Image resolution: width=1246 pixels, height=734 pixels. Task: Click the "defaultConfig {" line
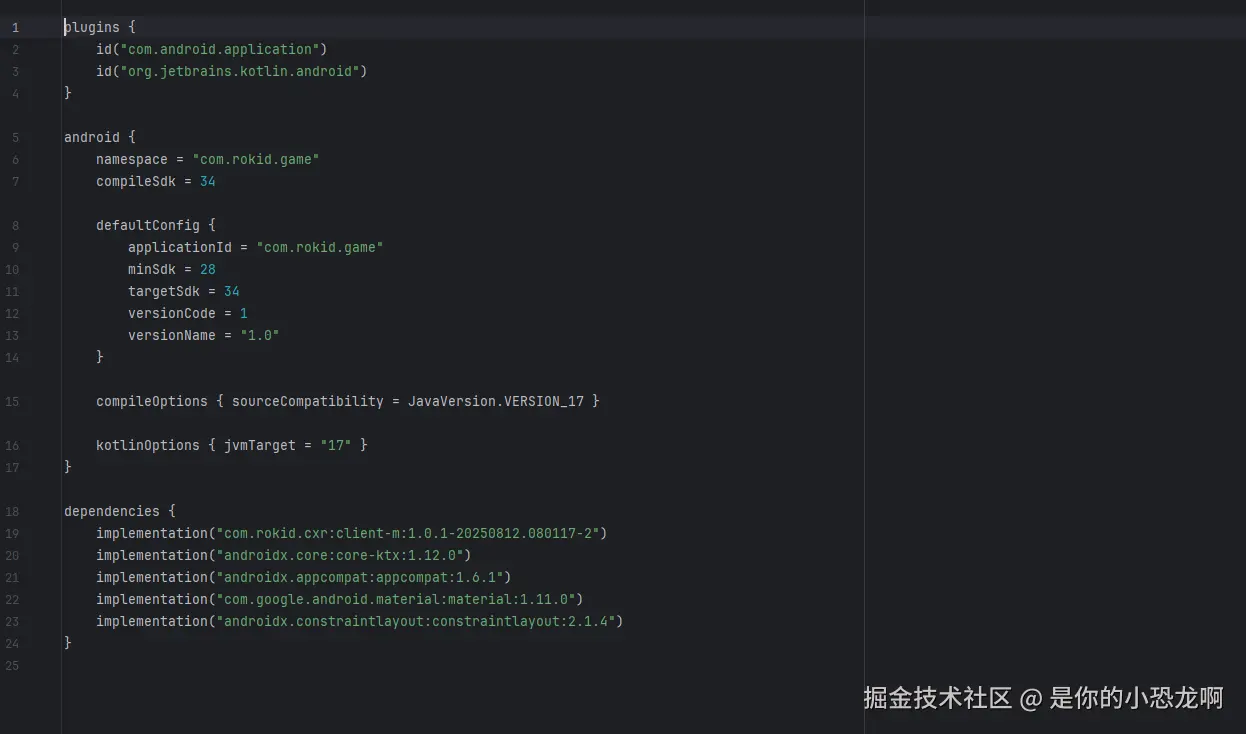[156, 225]
